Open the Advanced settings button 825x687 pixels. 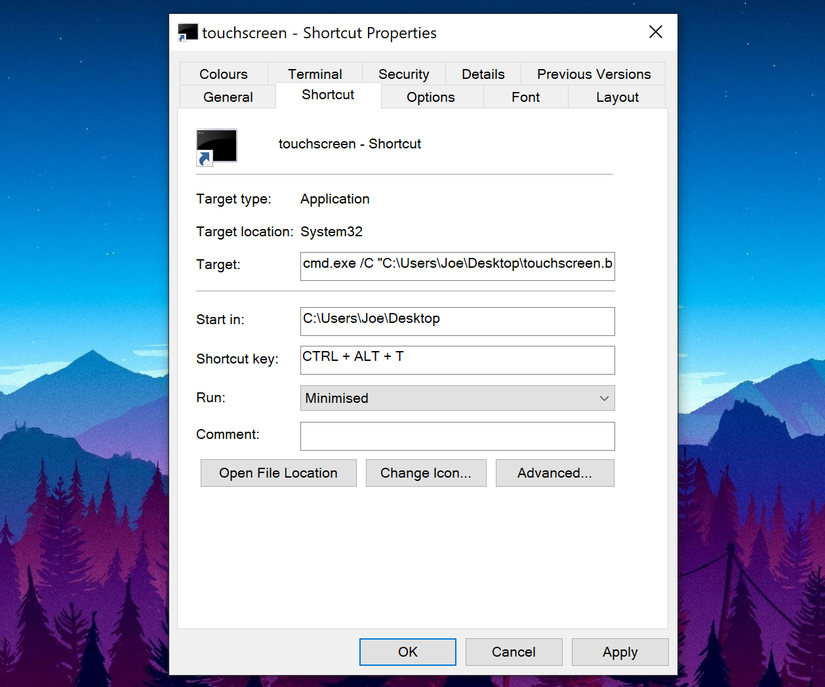555,473
